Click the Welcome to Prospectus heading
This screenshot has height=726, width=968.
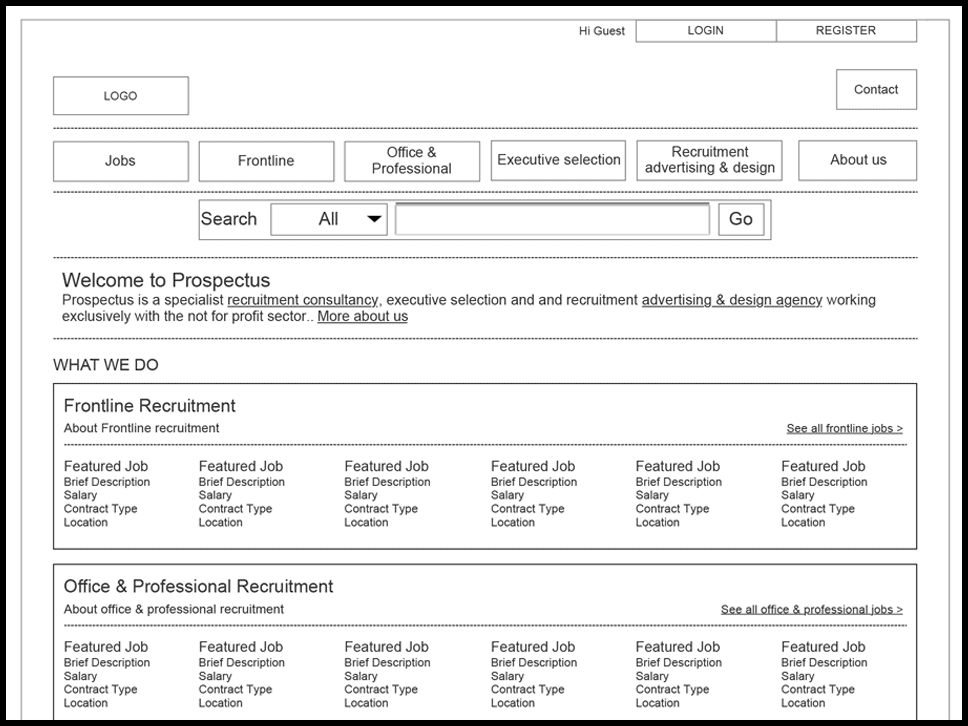(x=166, y=280)
